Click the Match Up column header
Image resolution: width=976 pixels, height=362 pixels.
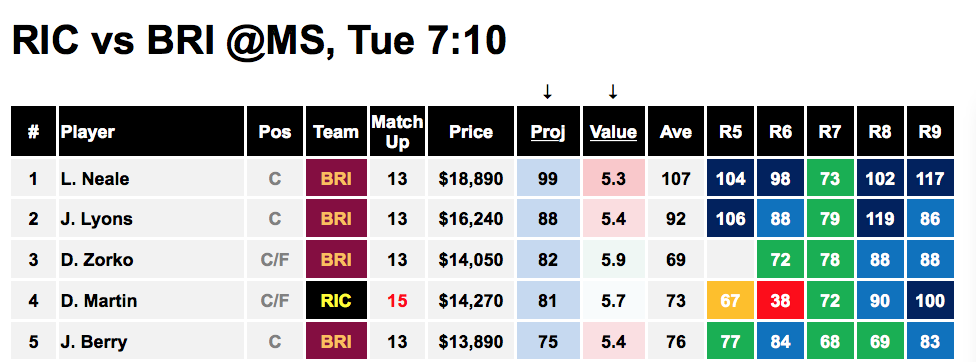pos(397,132)
